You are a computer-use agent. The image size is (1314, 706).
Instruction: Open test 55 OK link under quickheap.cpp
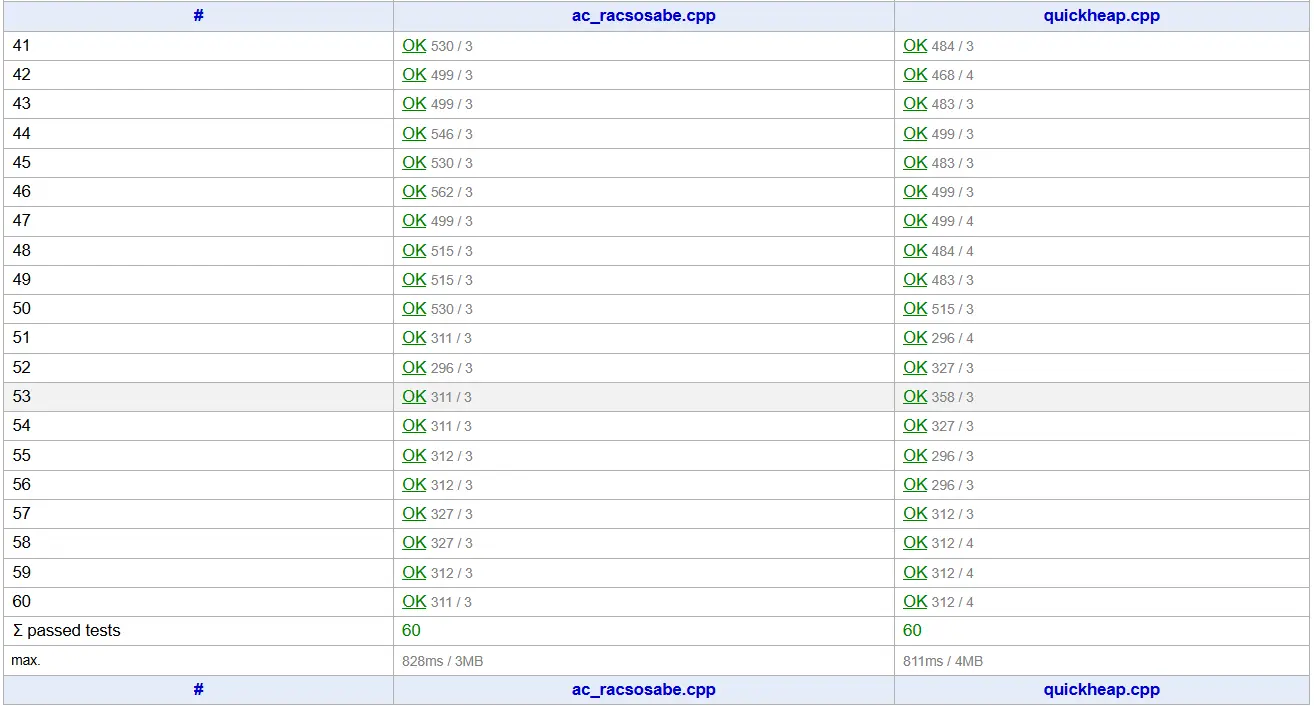[915, 455]
